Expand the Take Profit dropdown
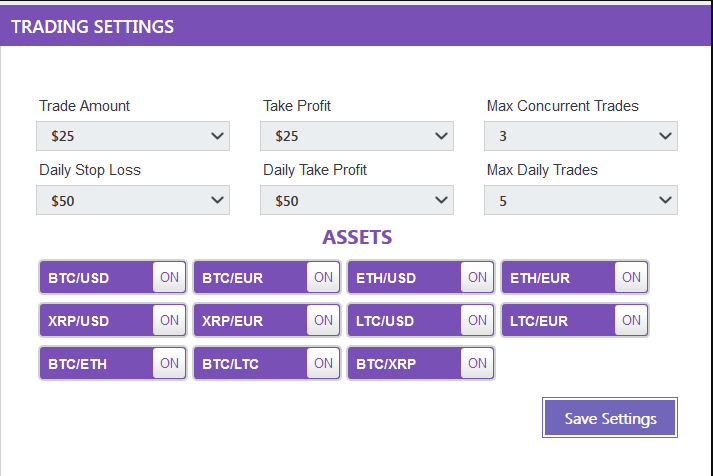This screenshot has height=476, width=713. 357,136
